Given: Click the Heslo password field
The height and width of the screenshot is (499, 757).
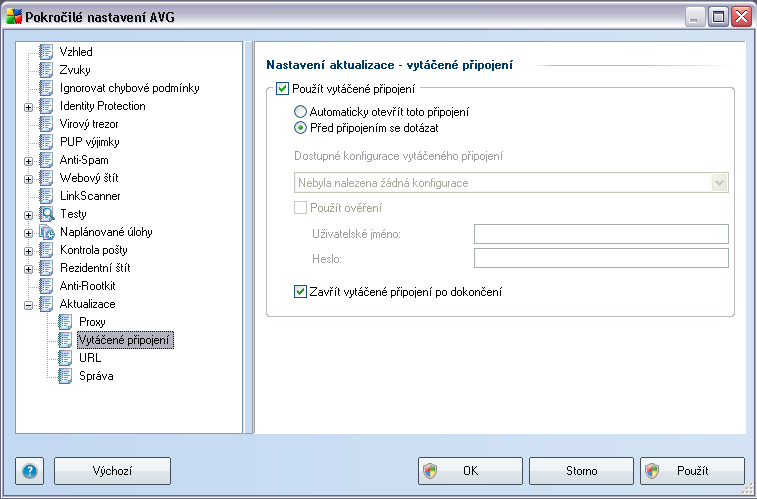Looking at the screenshot, I should (x=601, y=258).
